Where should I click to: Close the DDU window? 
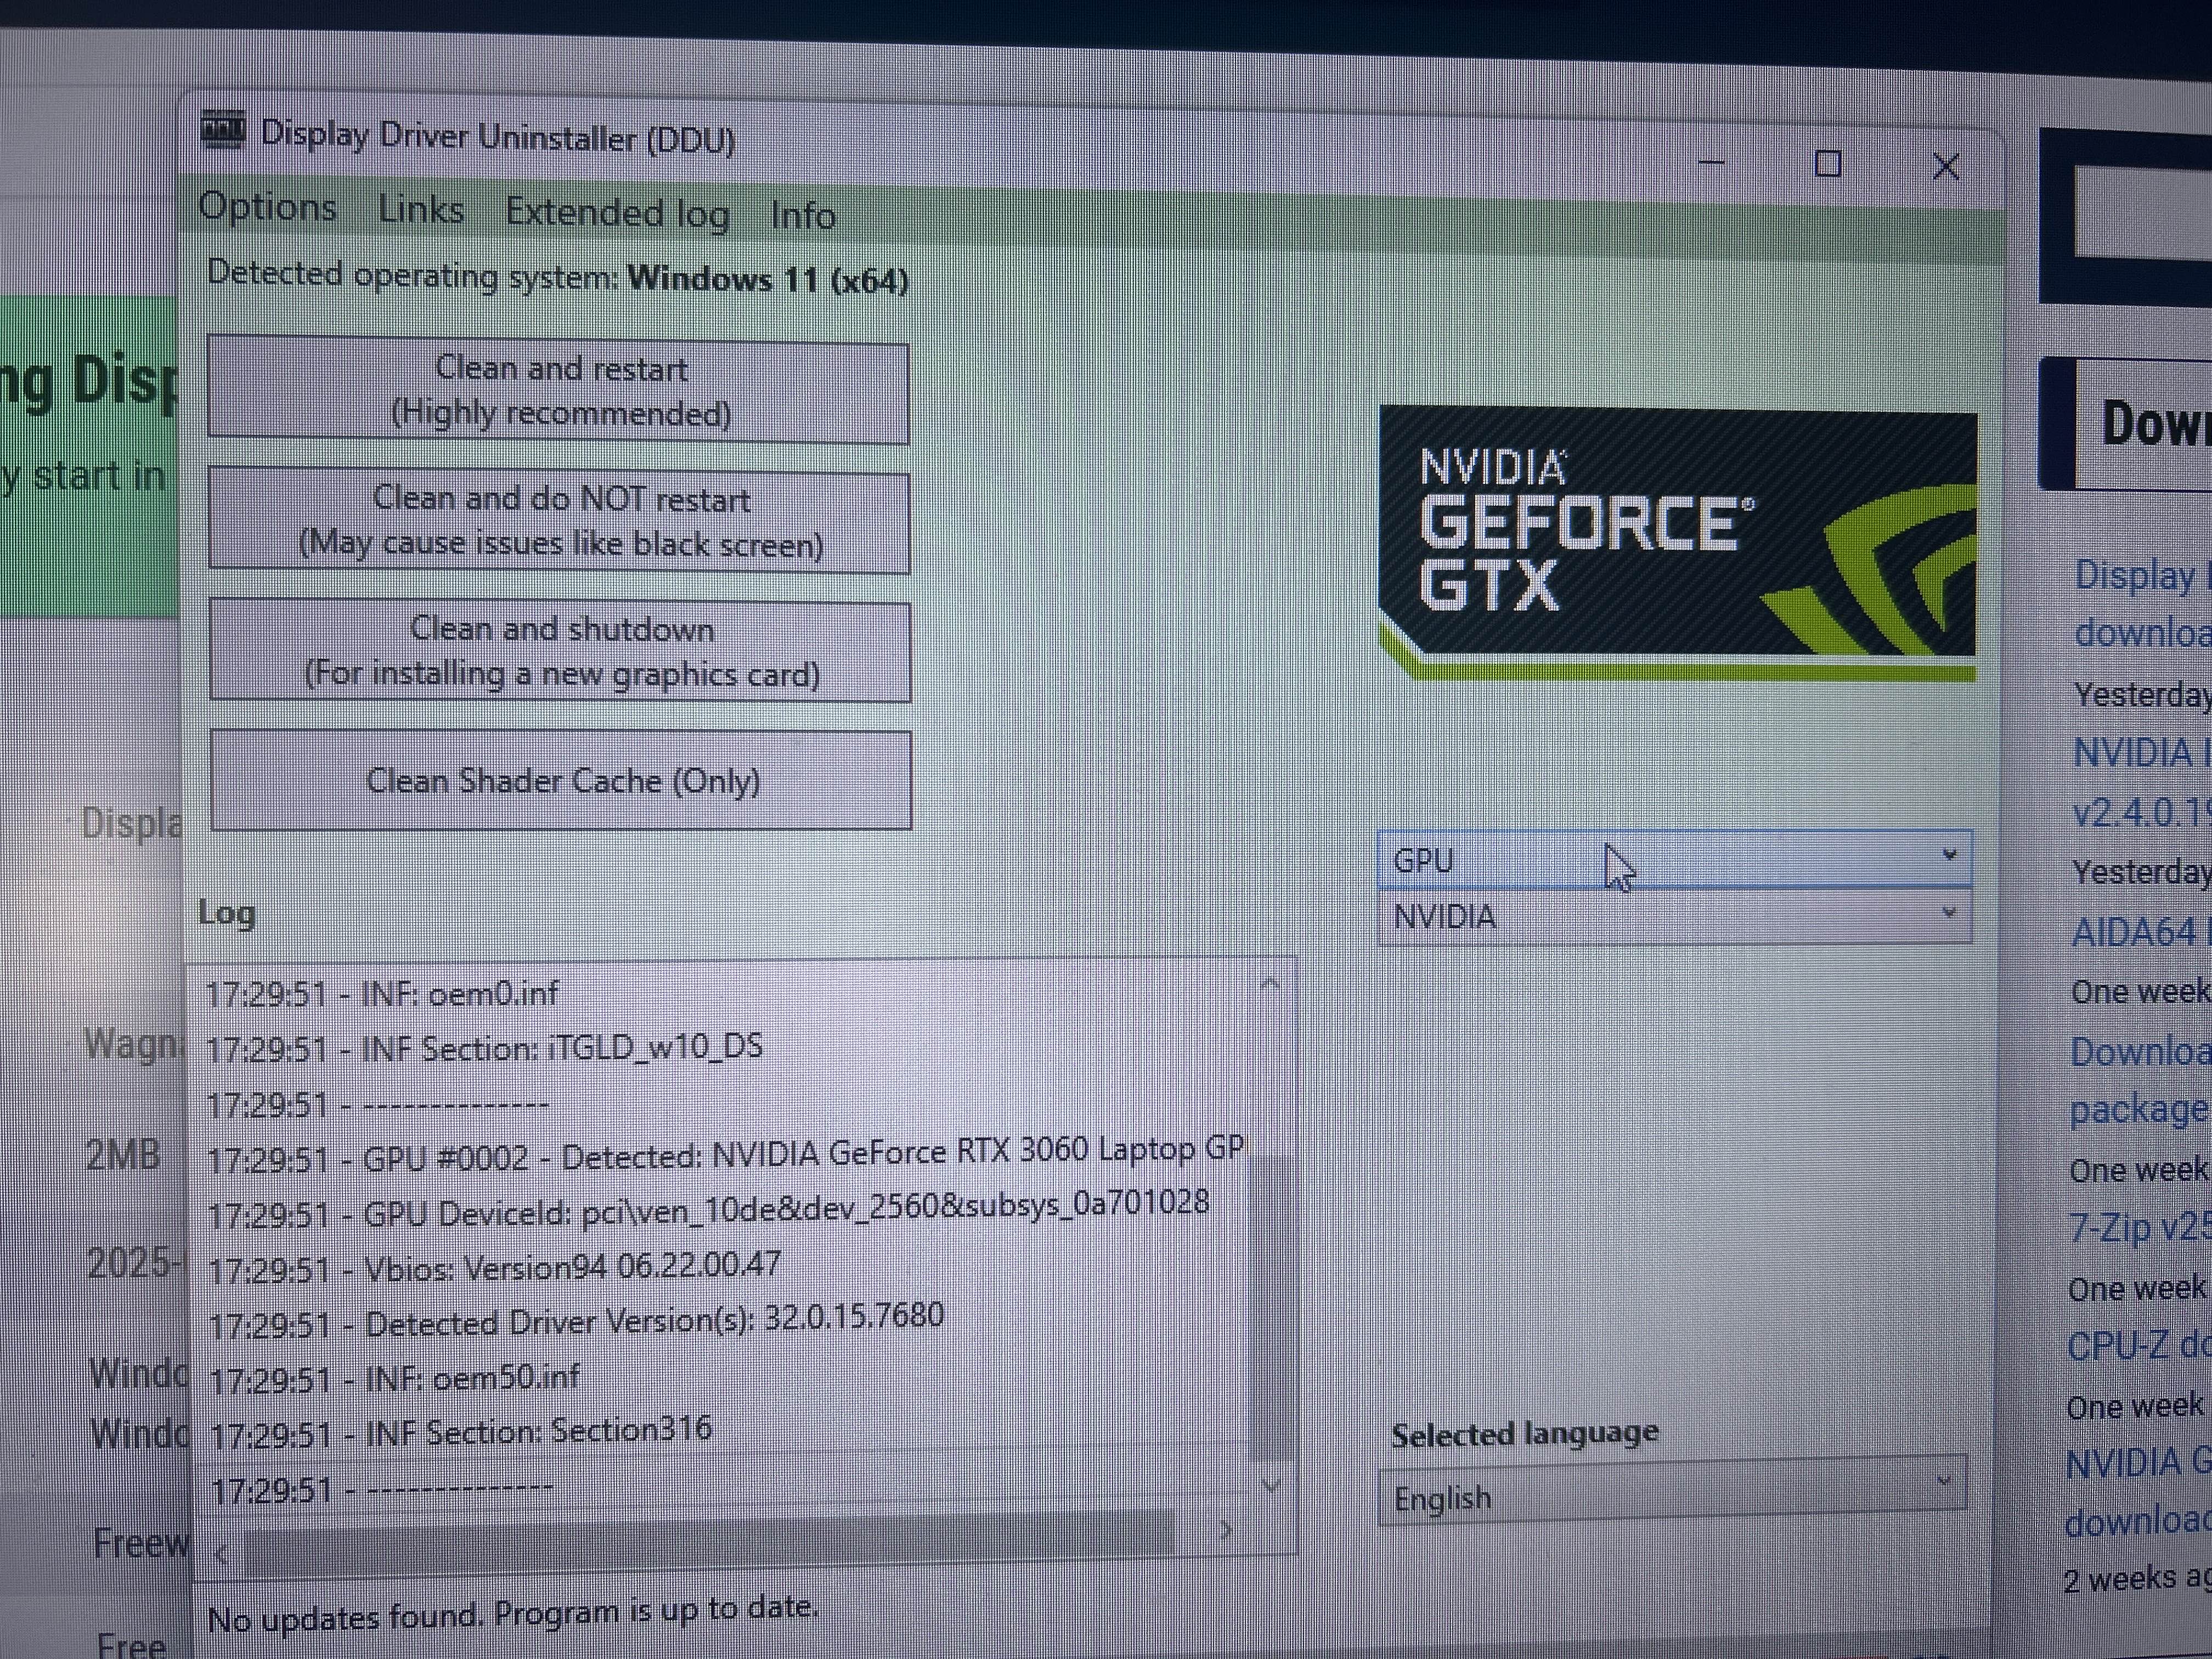pyautogui.click(x=1945, y=166)
